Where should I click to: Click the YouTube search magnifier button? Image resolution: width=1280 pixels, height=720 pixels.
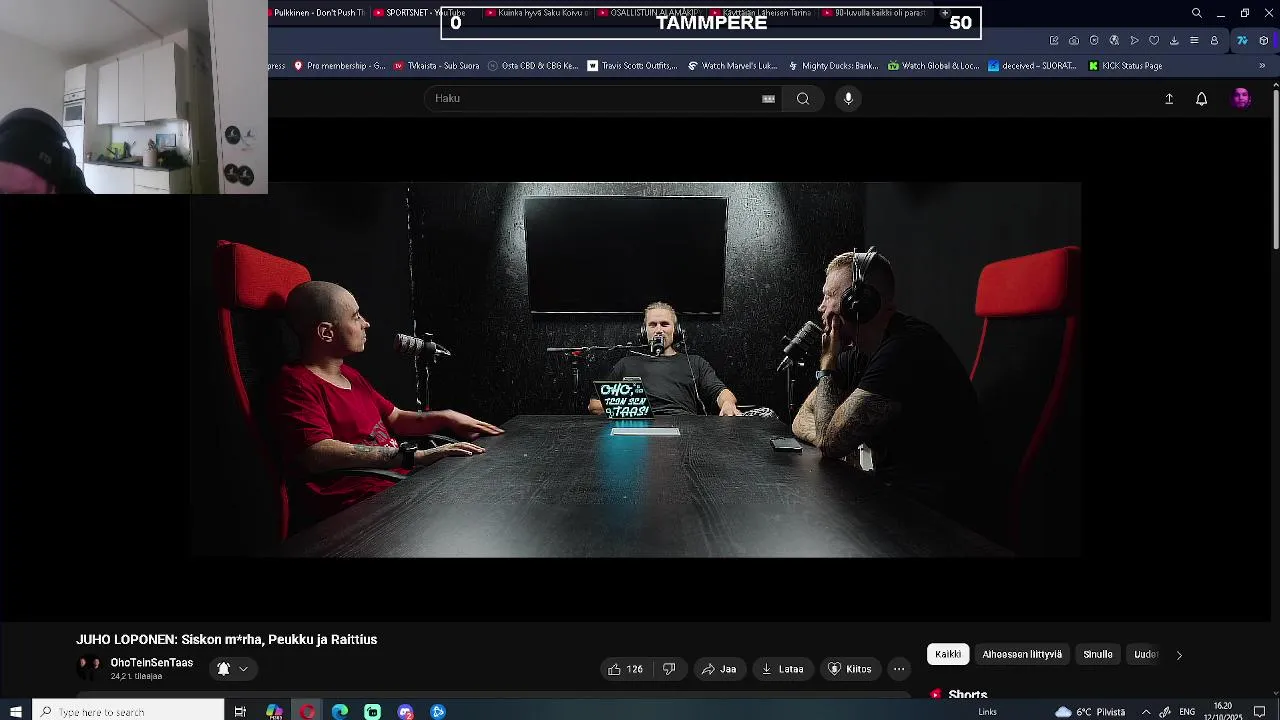coord(802,98)
